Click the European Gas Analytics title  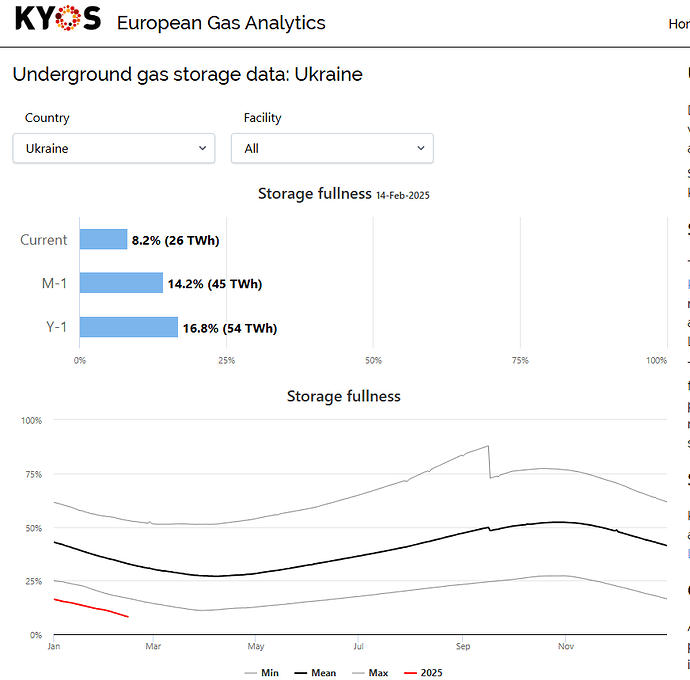(221, 23)
